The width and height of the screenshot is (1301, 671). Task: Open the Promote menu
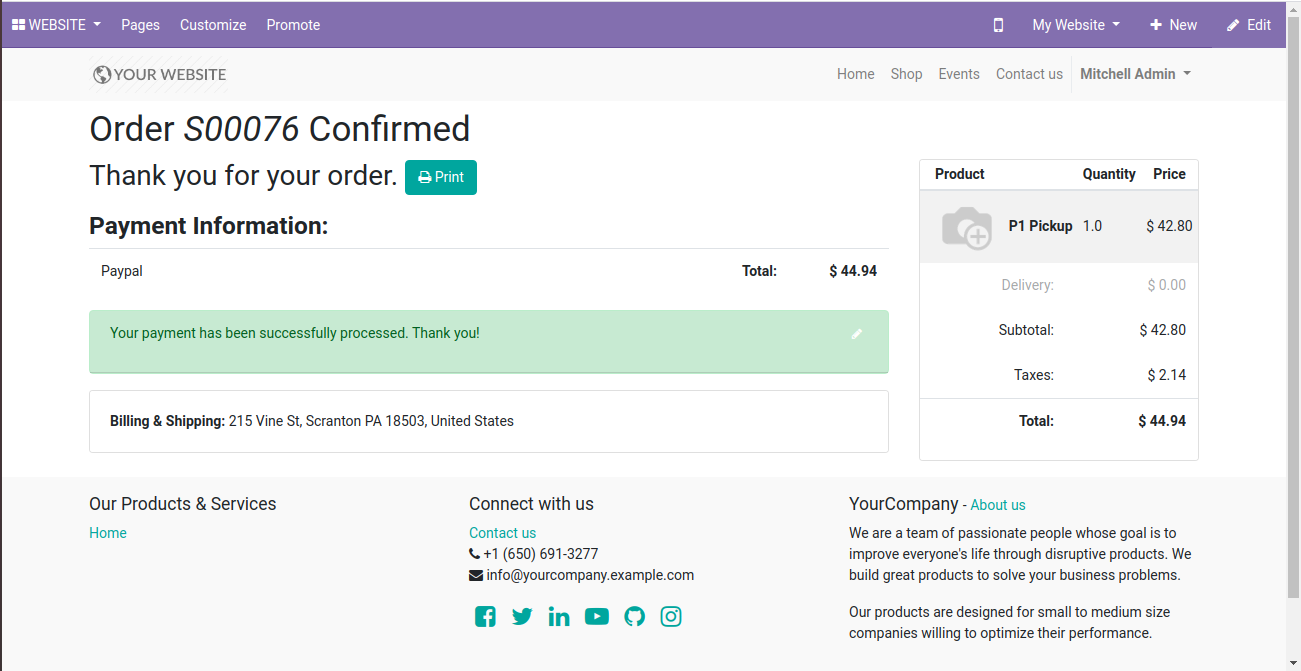[293, 25]
